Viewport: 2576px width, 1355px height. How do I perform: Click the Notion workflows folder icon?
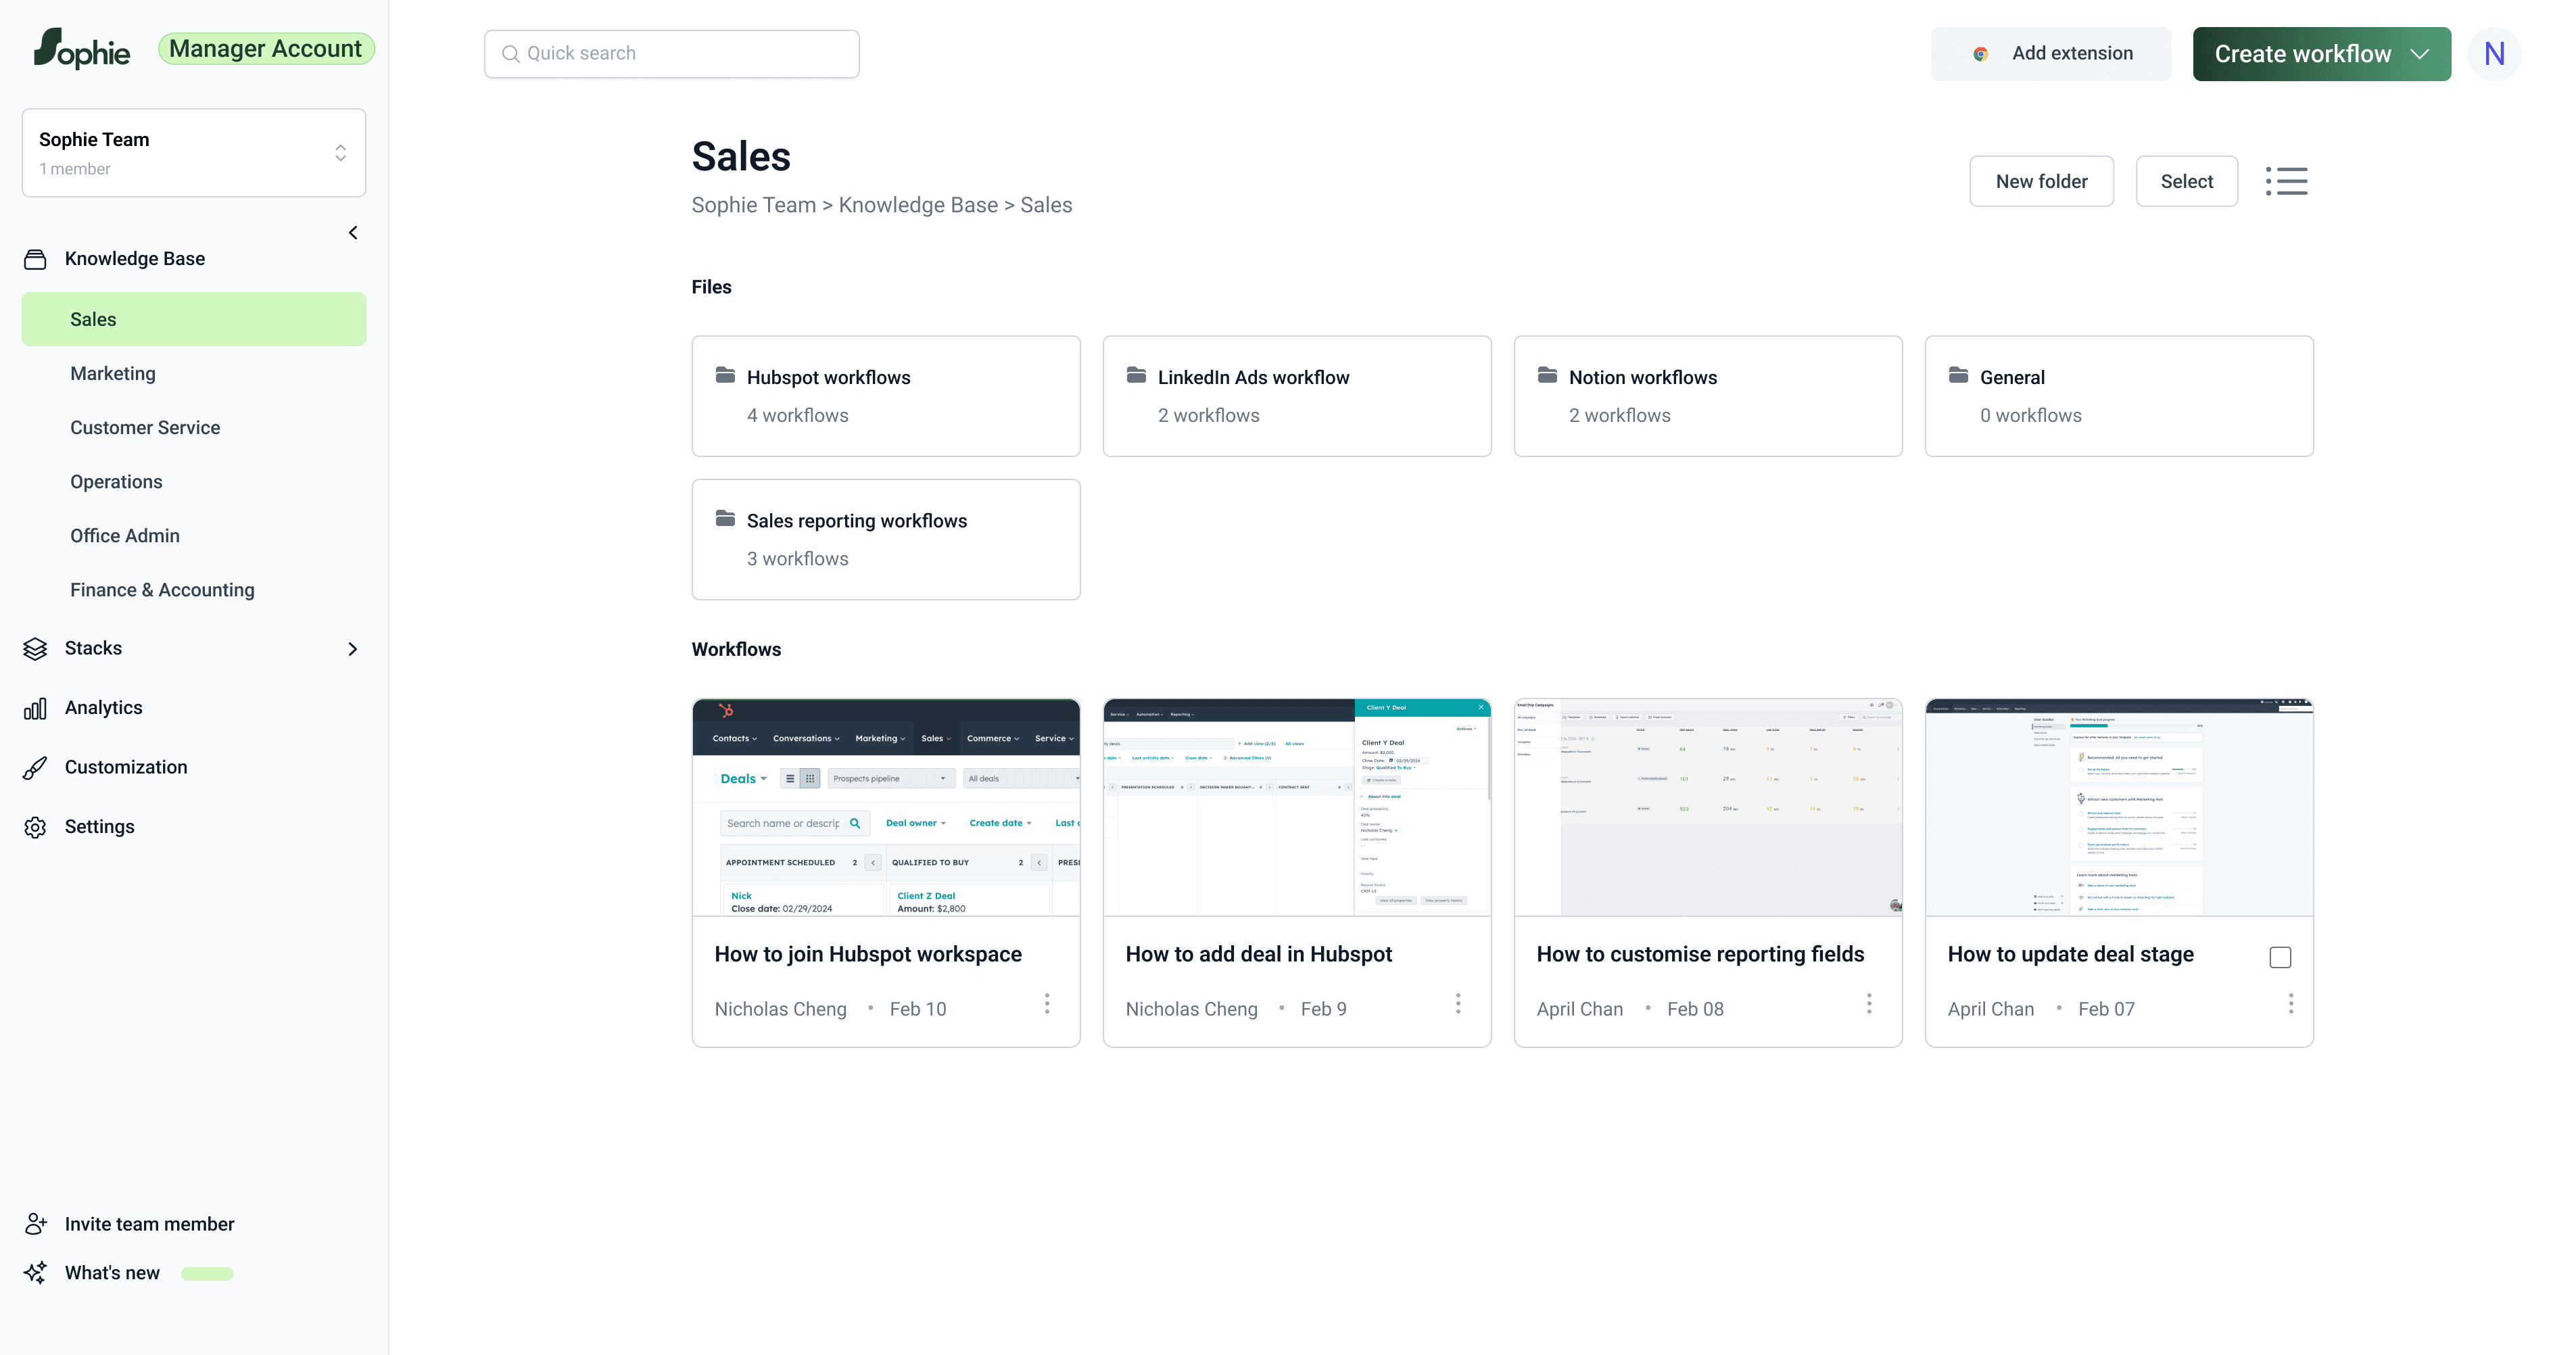pyautogui.click(x=1548, y=375)
